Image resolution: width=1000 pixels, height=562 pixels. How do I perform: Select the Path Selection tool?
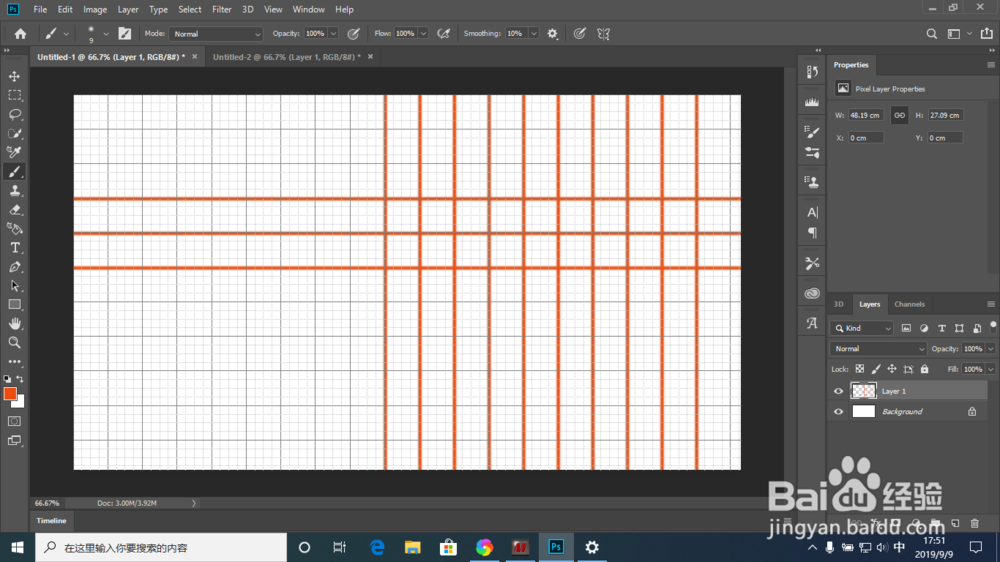14,286
